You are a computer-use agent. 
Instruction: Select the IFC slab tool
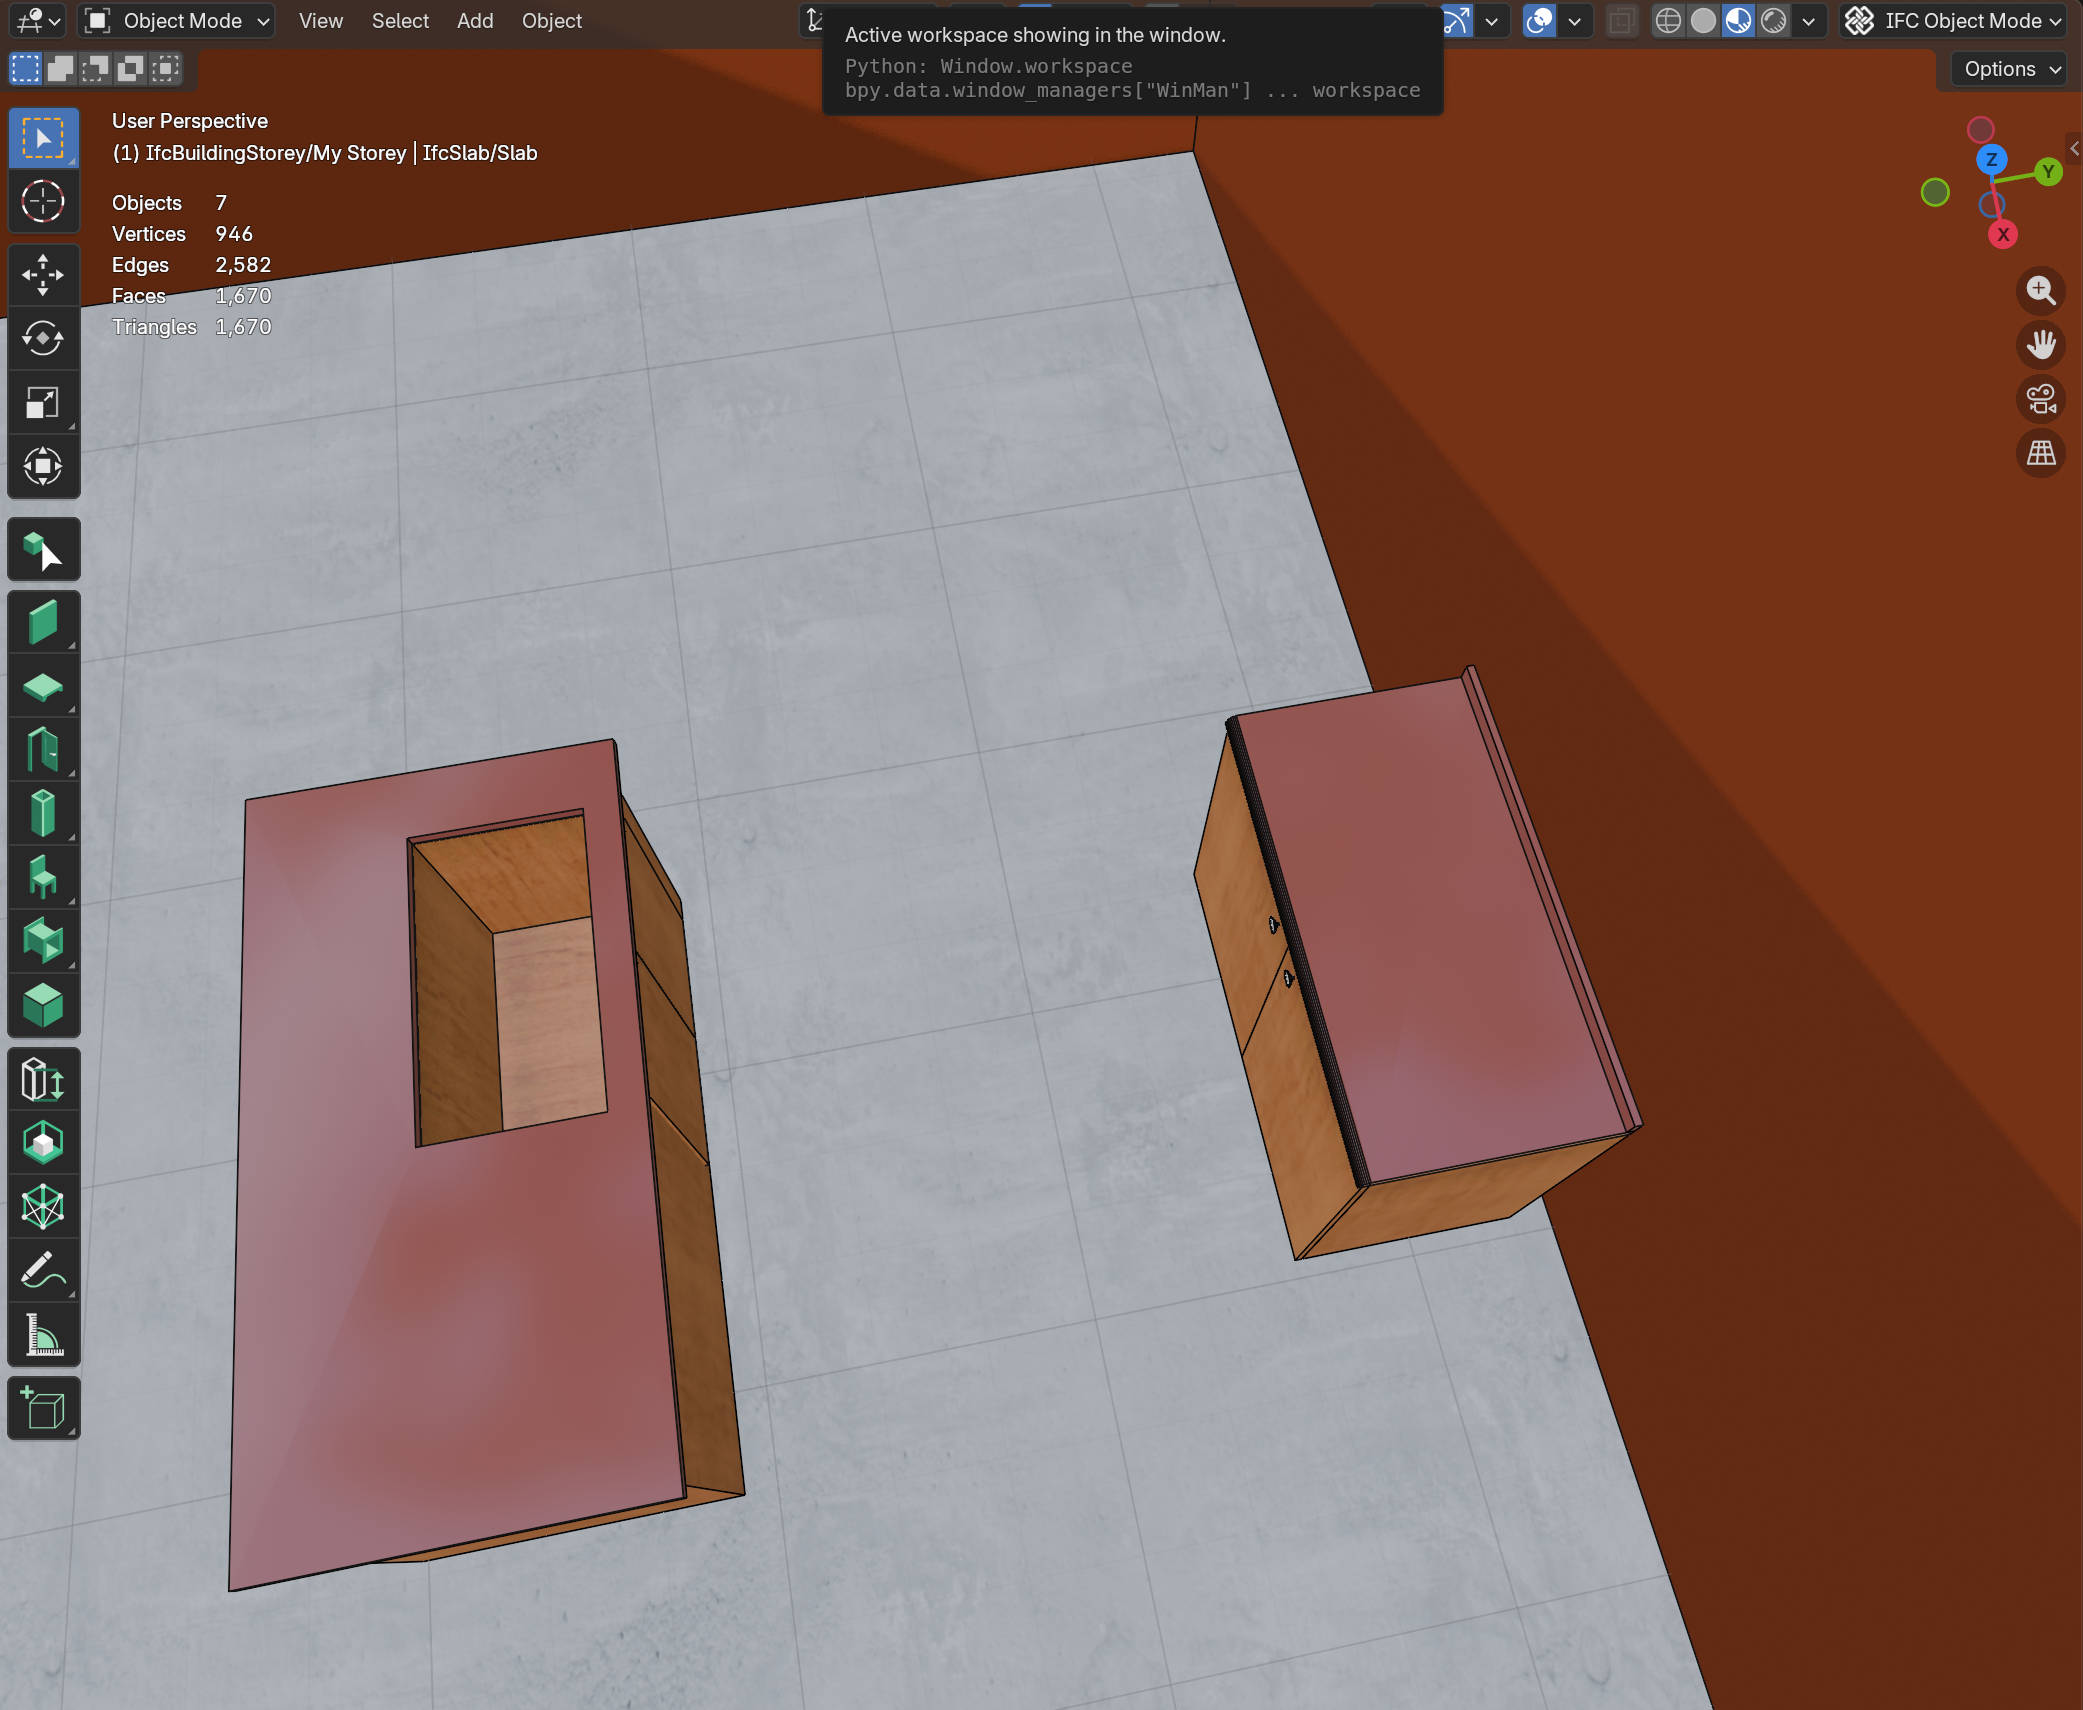[43, 687]
